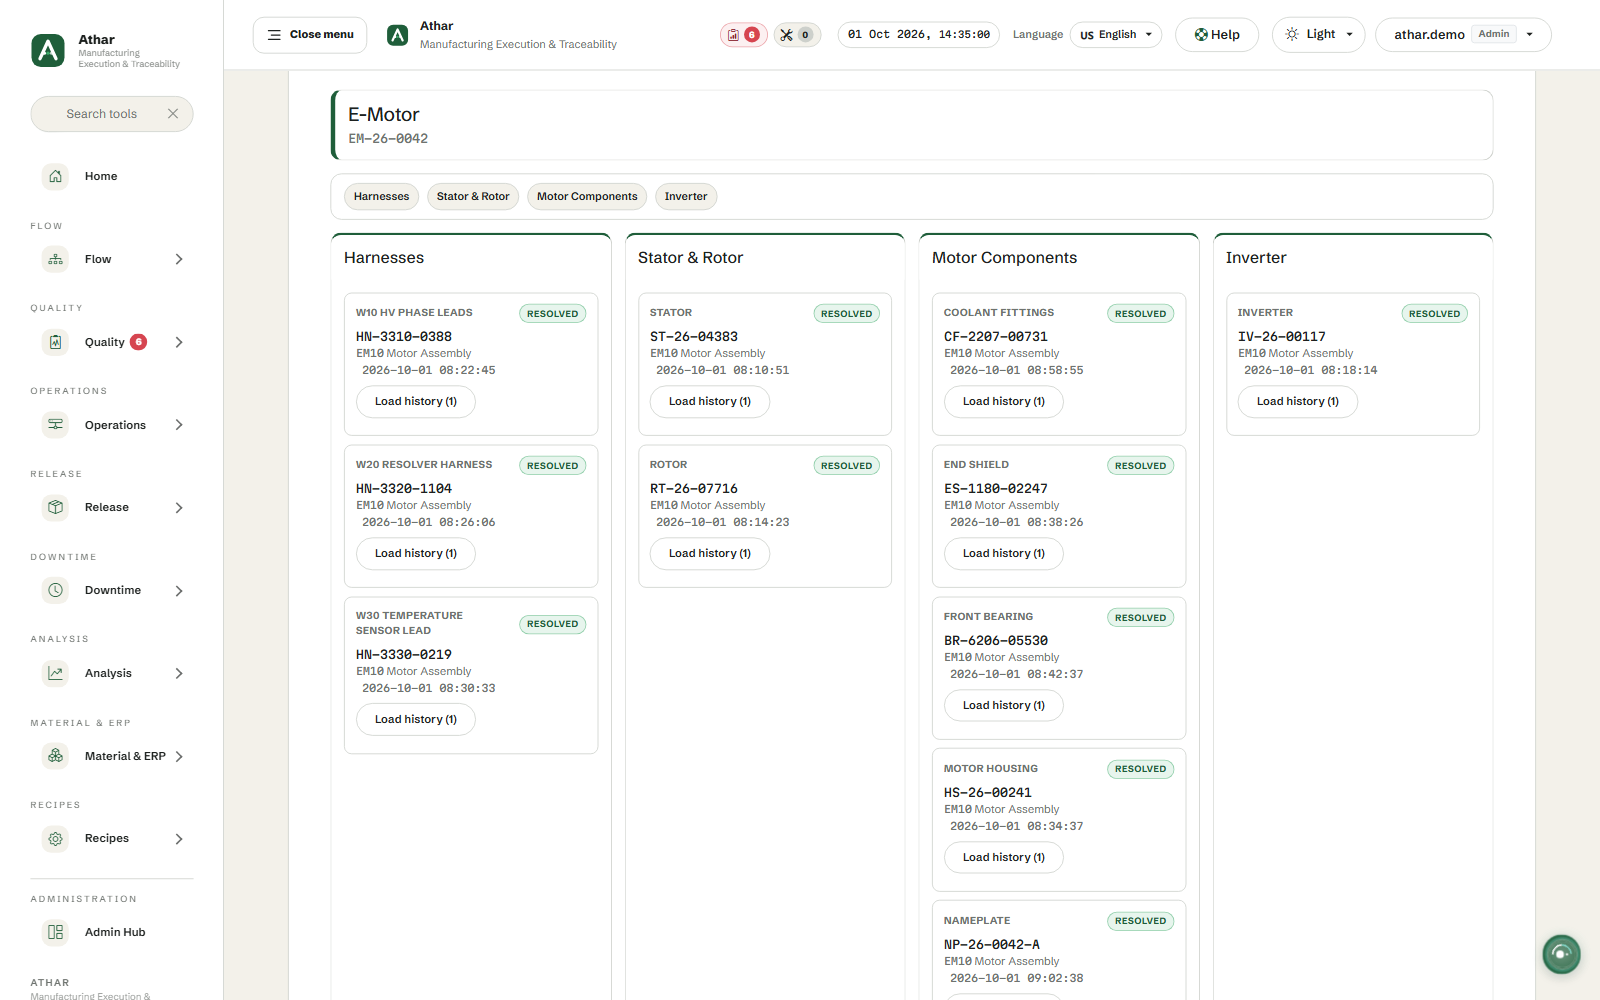Open the athar.demo user menu

click(x=1463, y=35)
